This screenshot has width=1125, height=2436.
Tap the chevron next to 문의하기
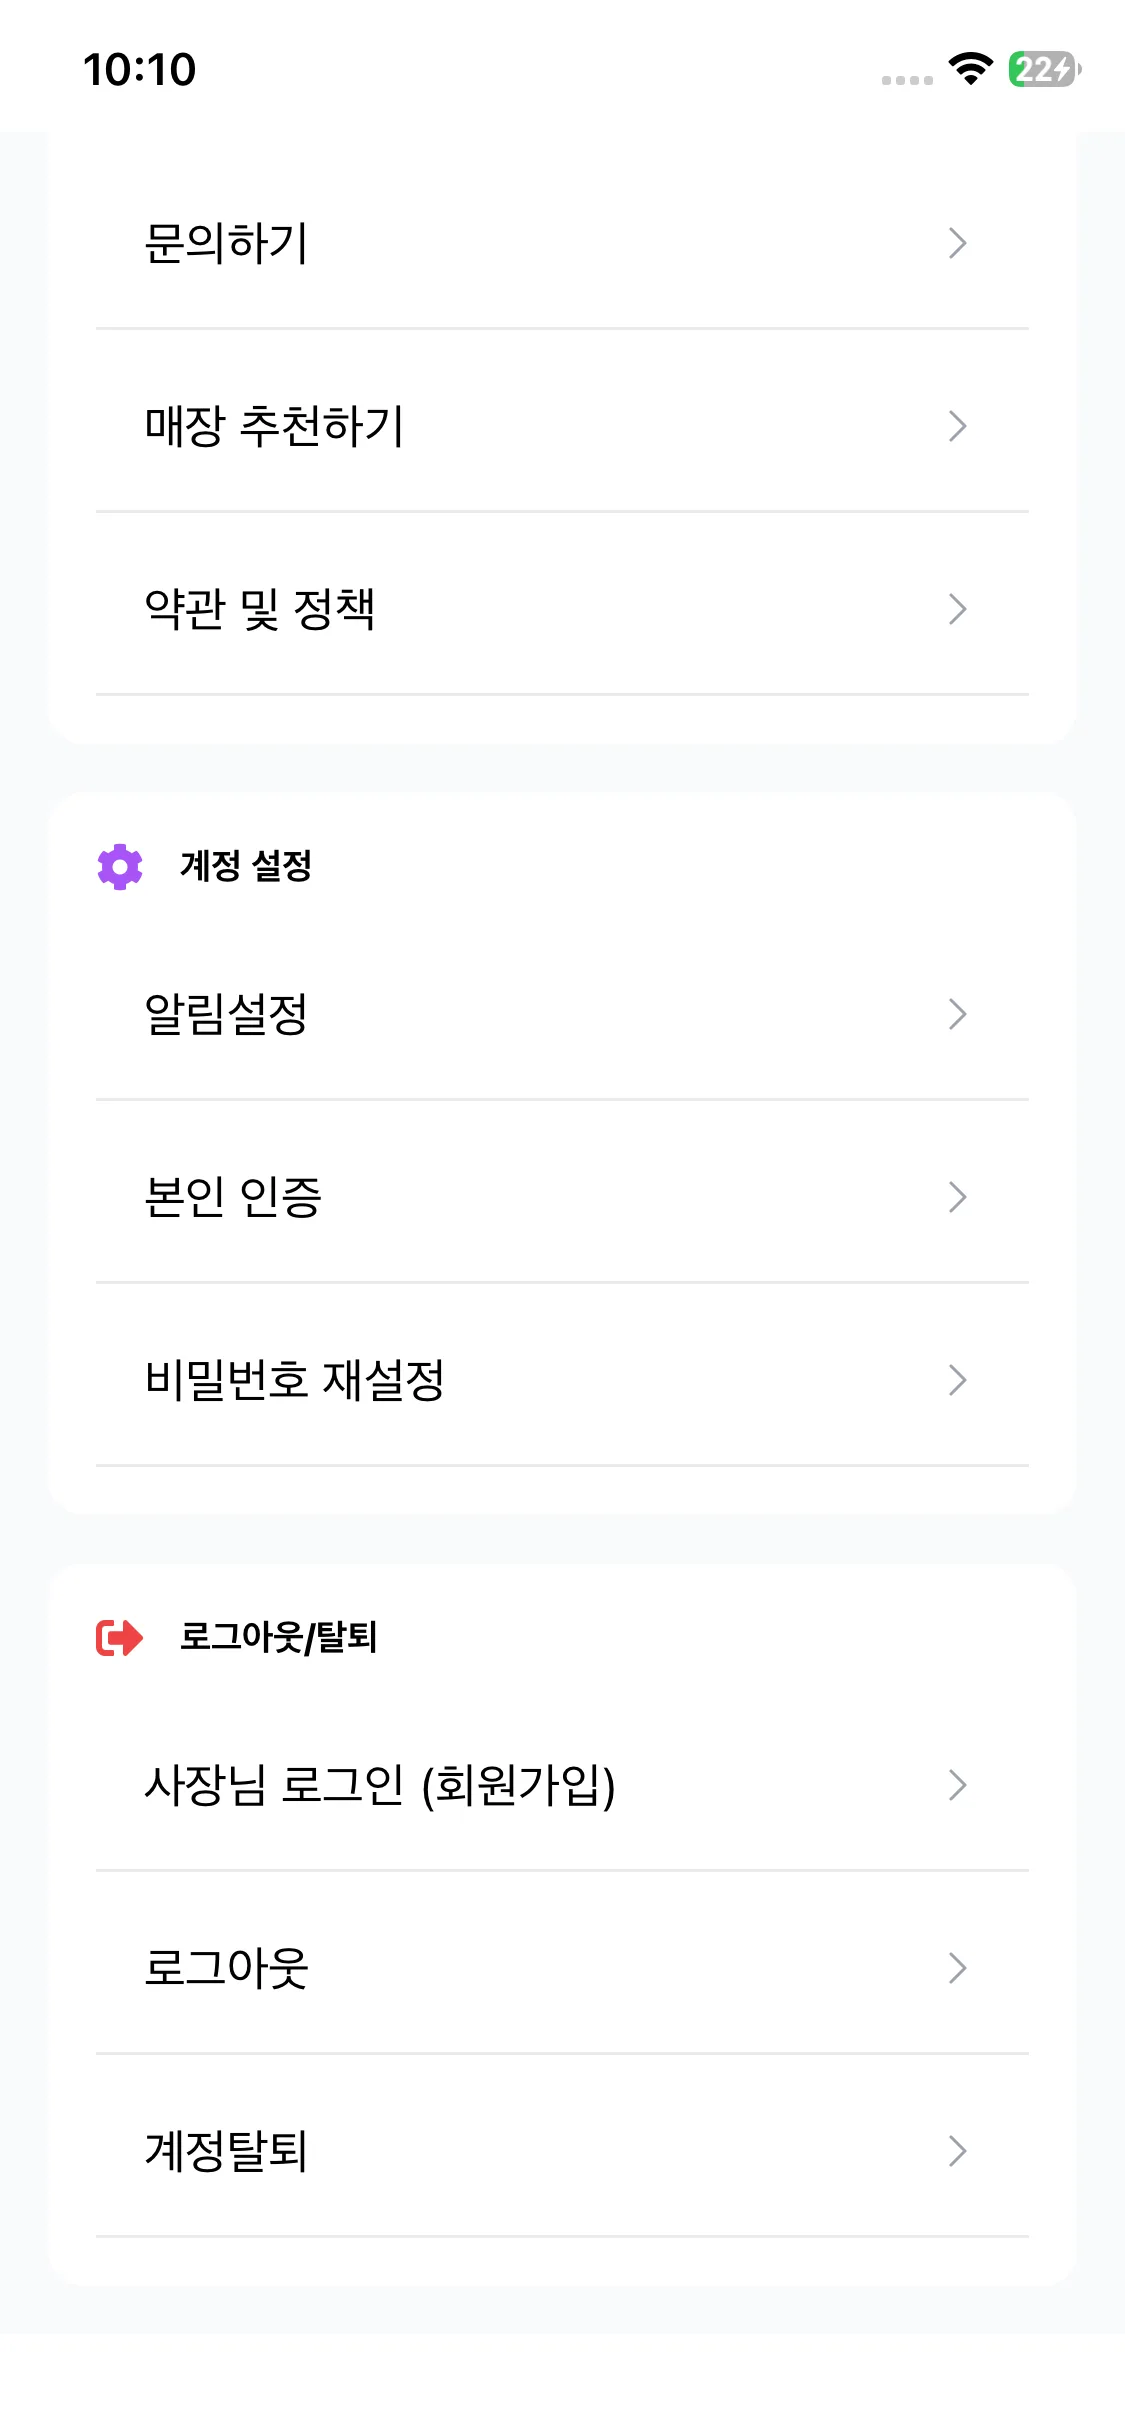957,243
